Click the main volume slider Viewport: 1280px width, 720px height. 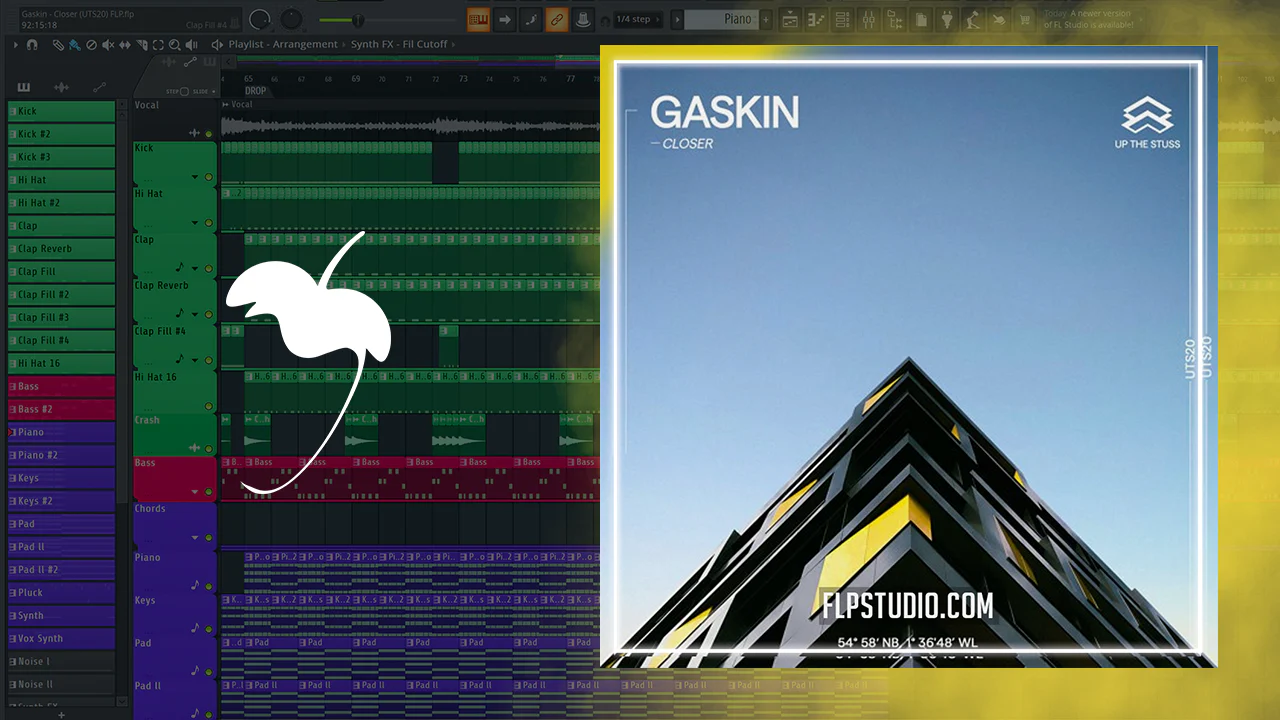[x=386, y=20]
